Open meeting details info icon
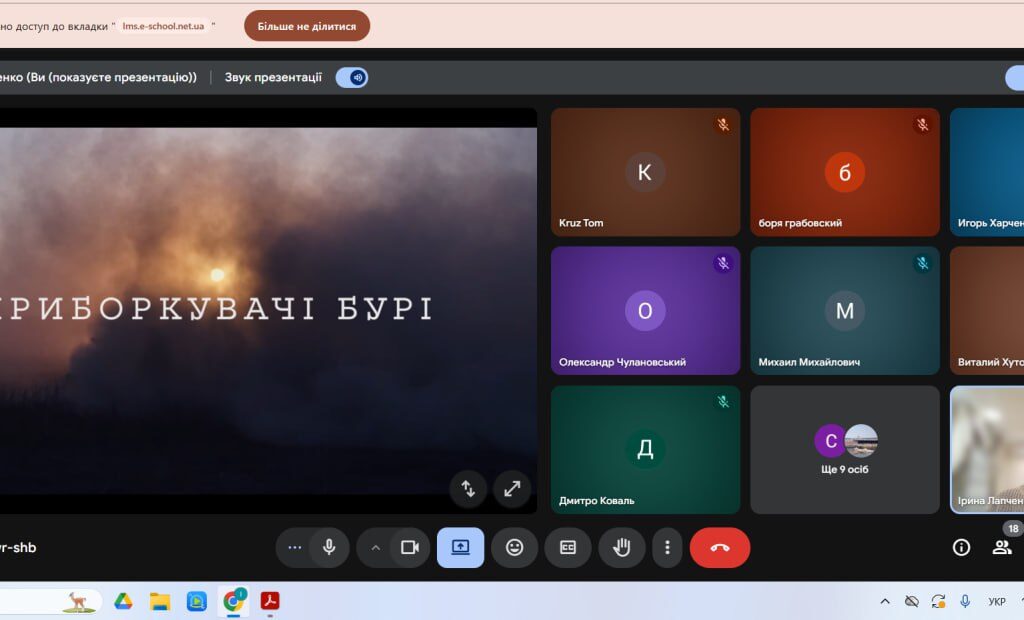 (961, 547)
